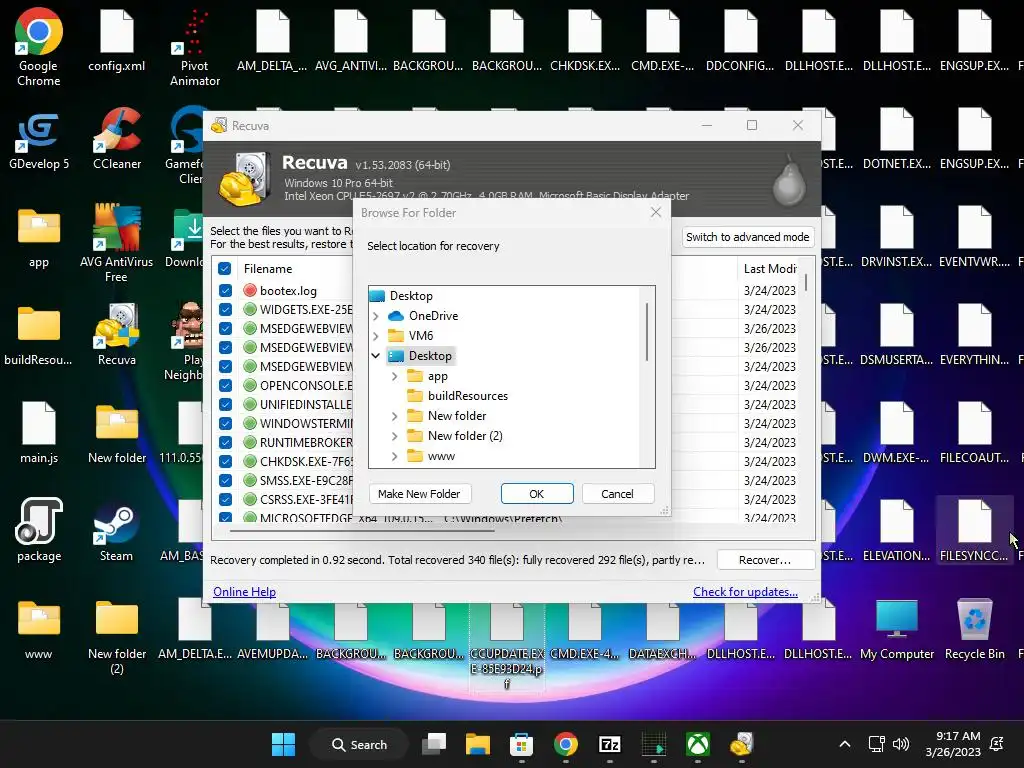Select the config.xml desktop file

pos(116,40)
